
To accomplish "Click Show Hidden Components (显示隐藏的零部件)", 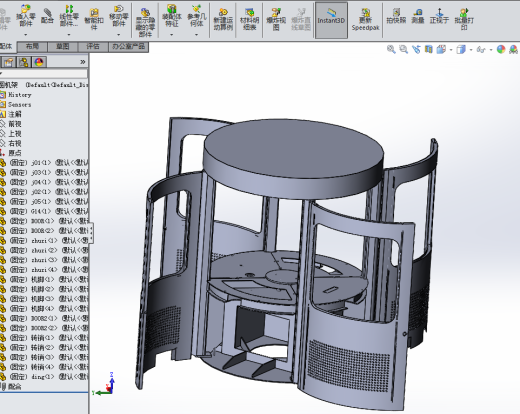I will tap(145, 22).
